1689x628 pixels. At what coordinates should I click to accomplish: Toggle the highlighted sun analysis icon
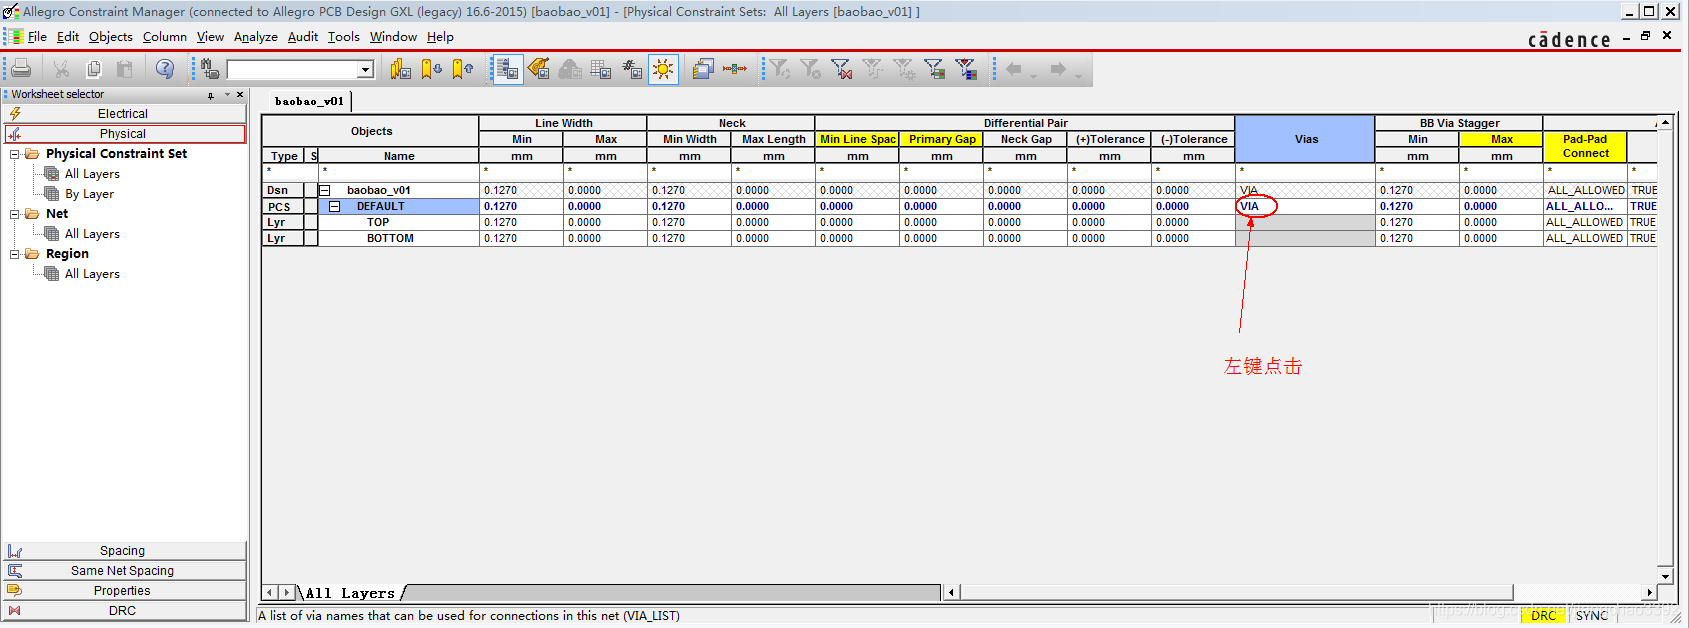663,69
